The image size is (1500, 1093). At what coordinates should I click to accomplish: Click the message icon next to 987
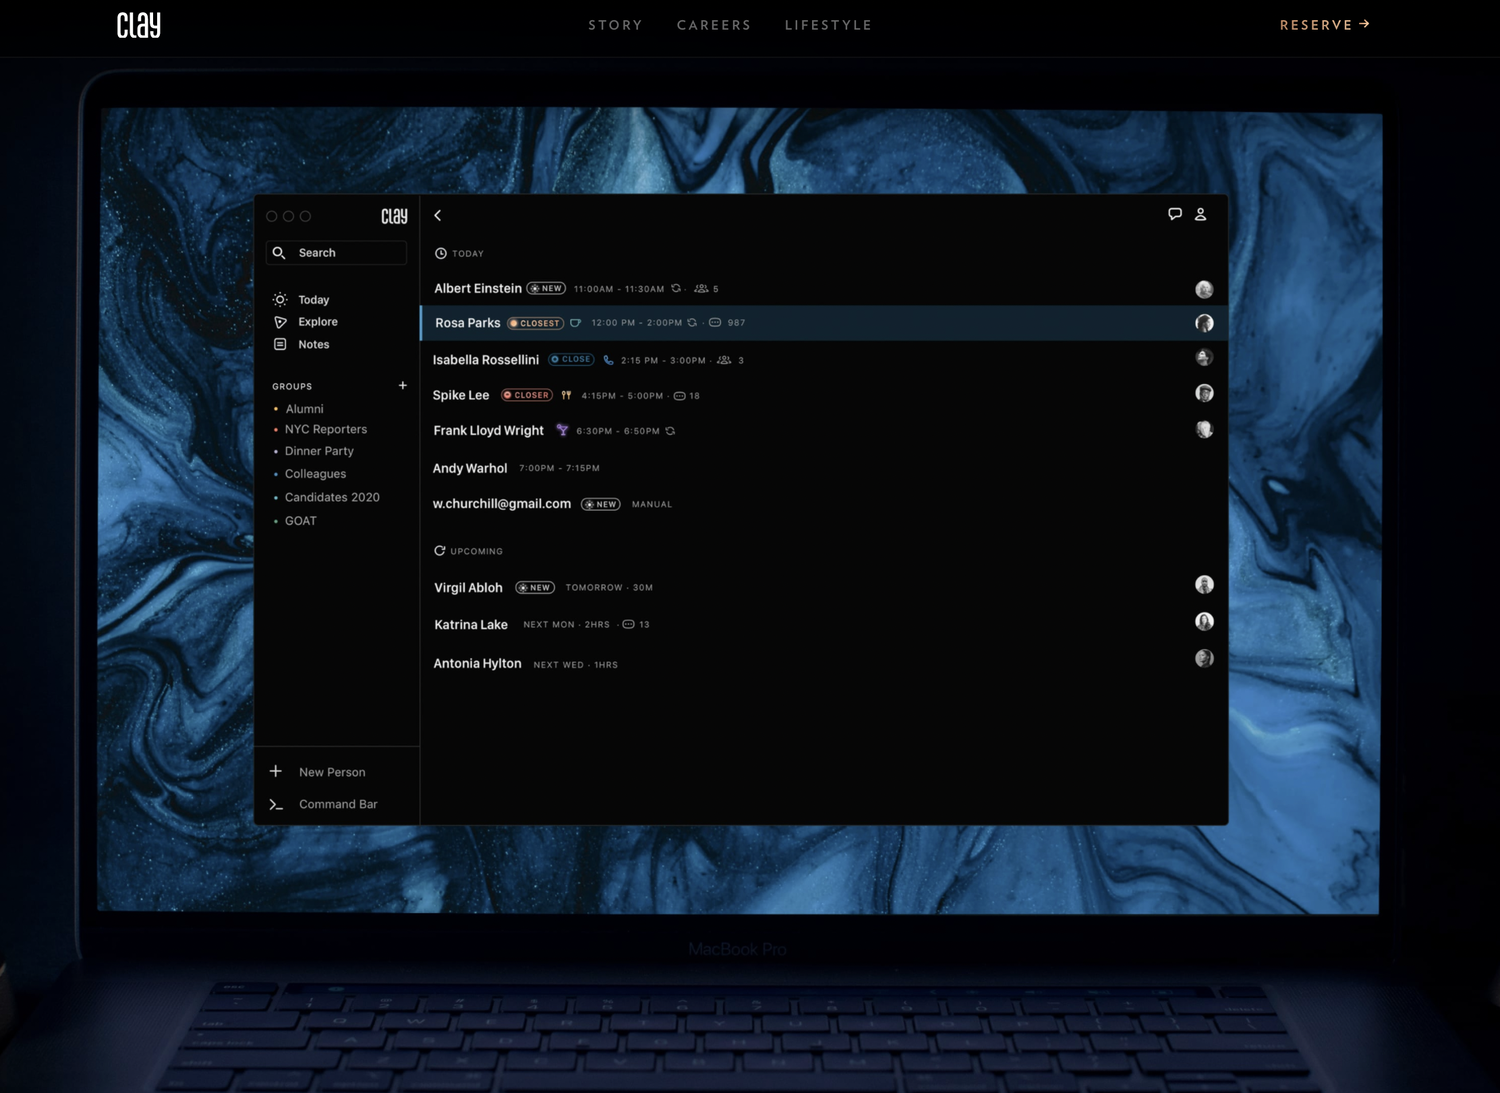click(x=715, y=323)
